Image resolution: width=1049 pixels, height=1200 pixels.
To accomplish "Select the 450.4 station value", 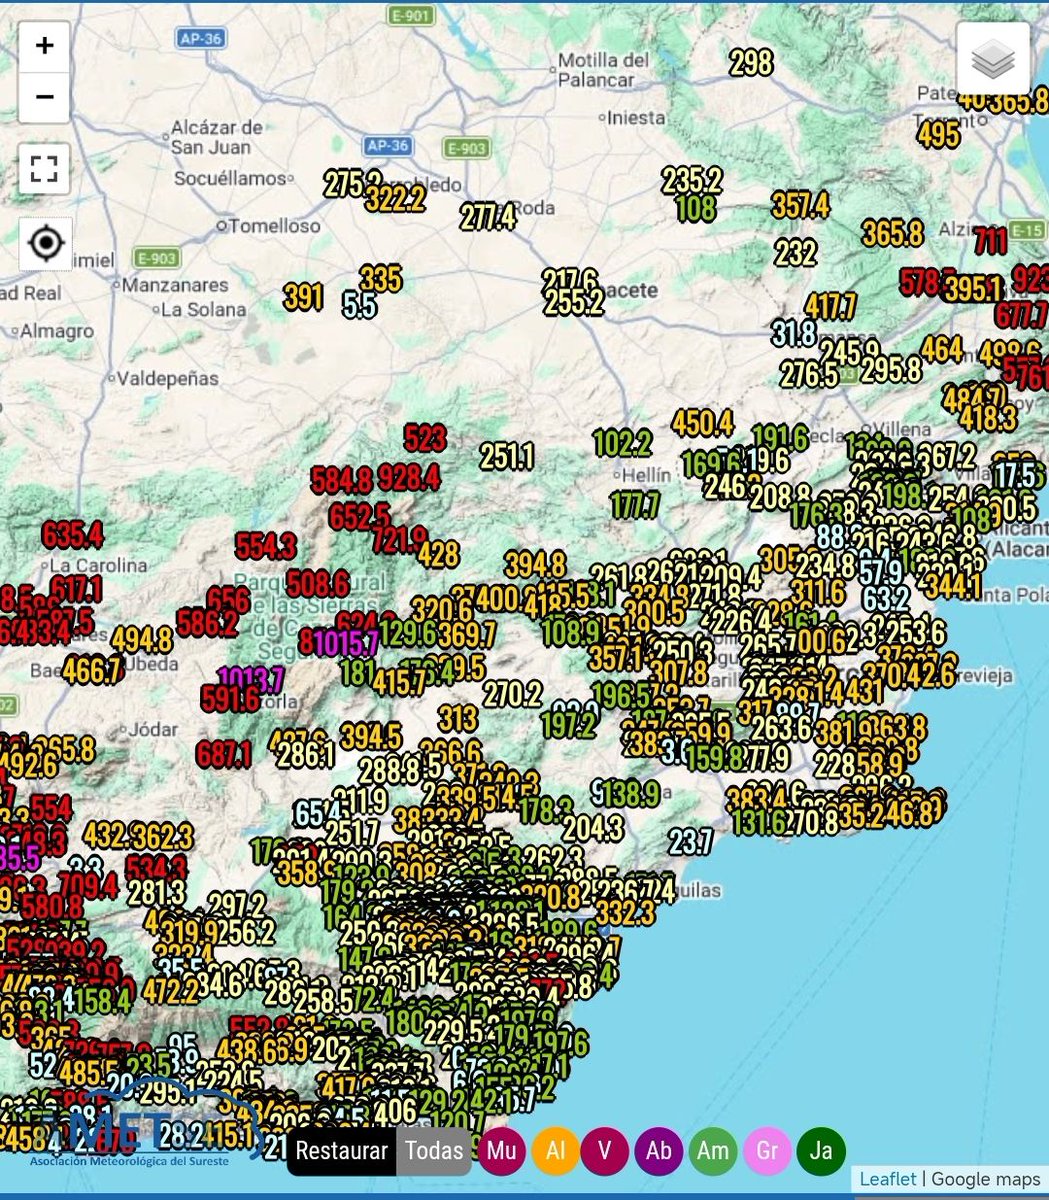I will (702, 423).
